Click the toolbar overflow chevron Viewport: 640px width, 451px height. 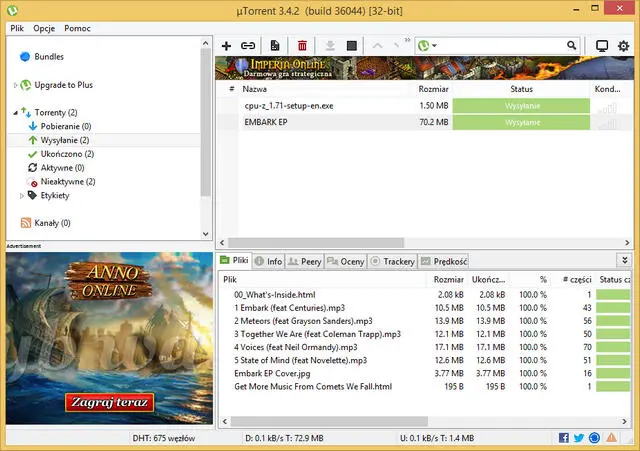tap(407, 40)
